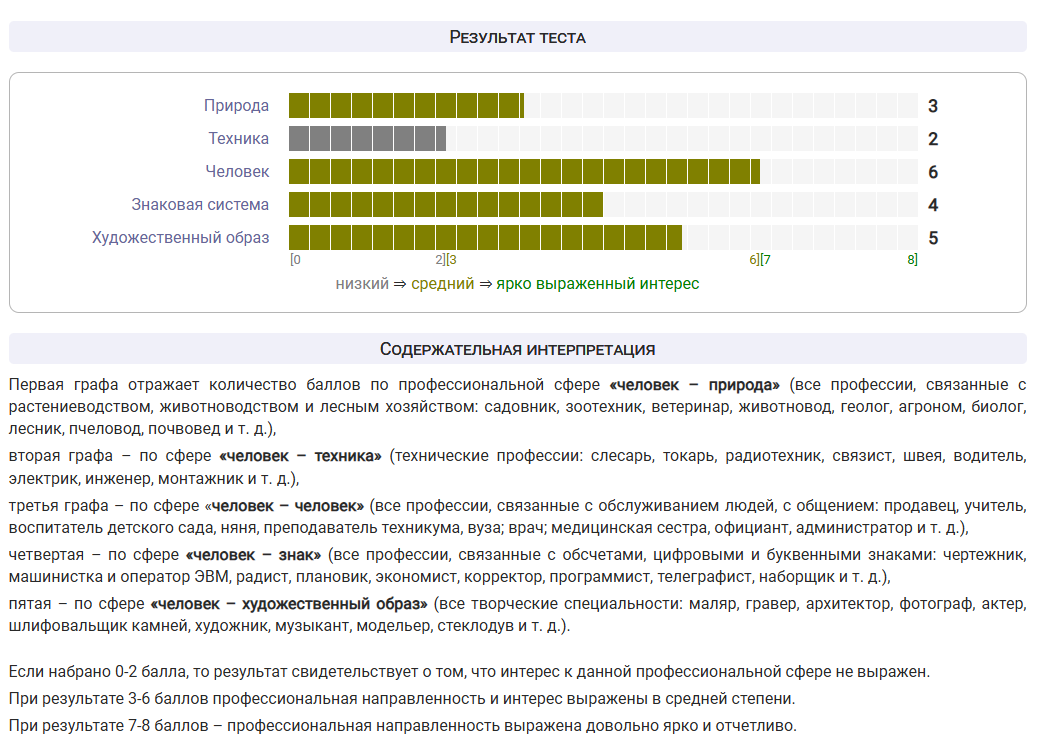The width and height of the screenshot is (1060, 751).
Task: Click the gray Техника result bar
Action: [x=367, y=138]
